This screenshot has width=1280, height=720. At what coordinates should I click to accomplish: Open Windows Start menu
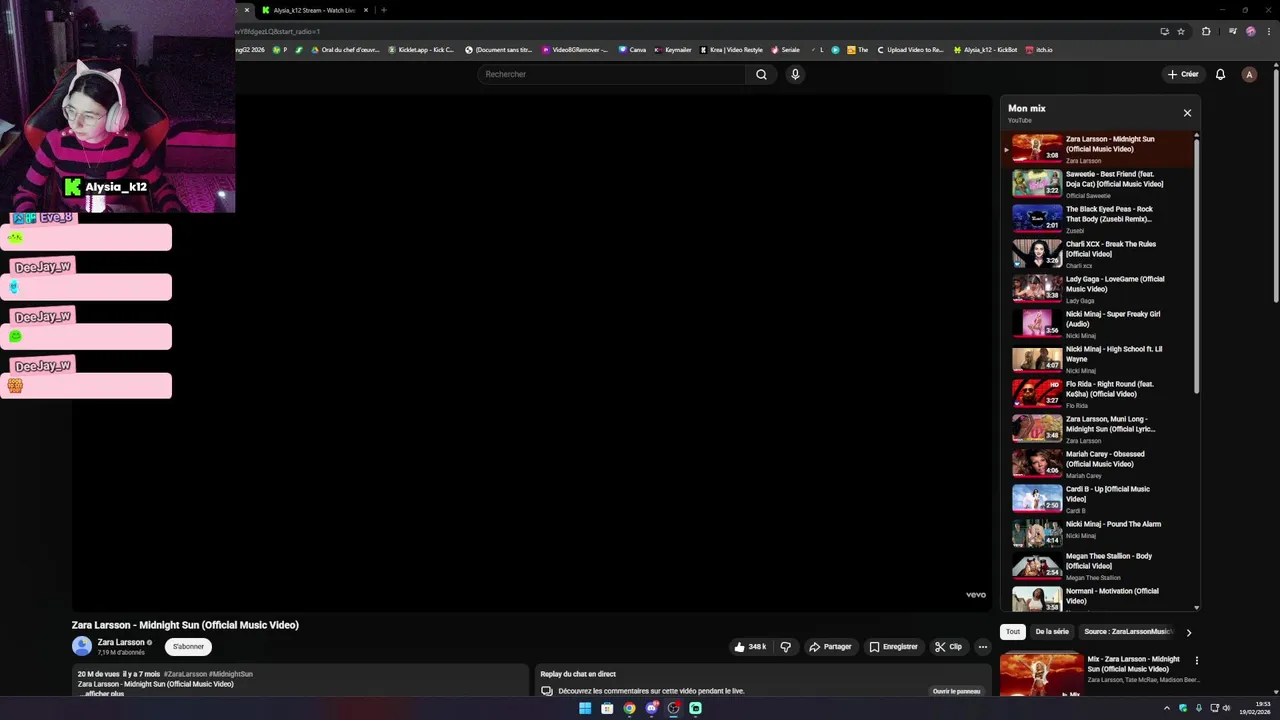pos(585,708)
